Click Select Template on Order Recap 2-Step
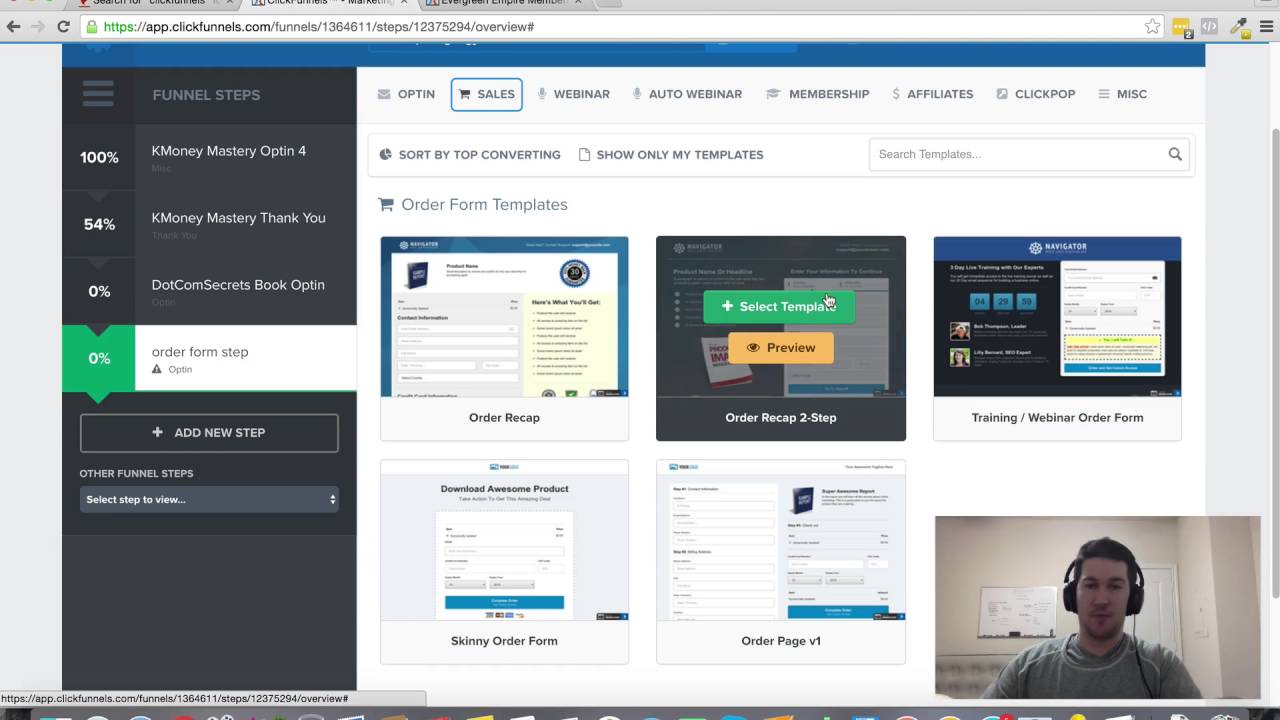The width and height of the screenshot is (1280, 720). click(x=779, y=307)
